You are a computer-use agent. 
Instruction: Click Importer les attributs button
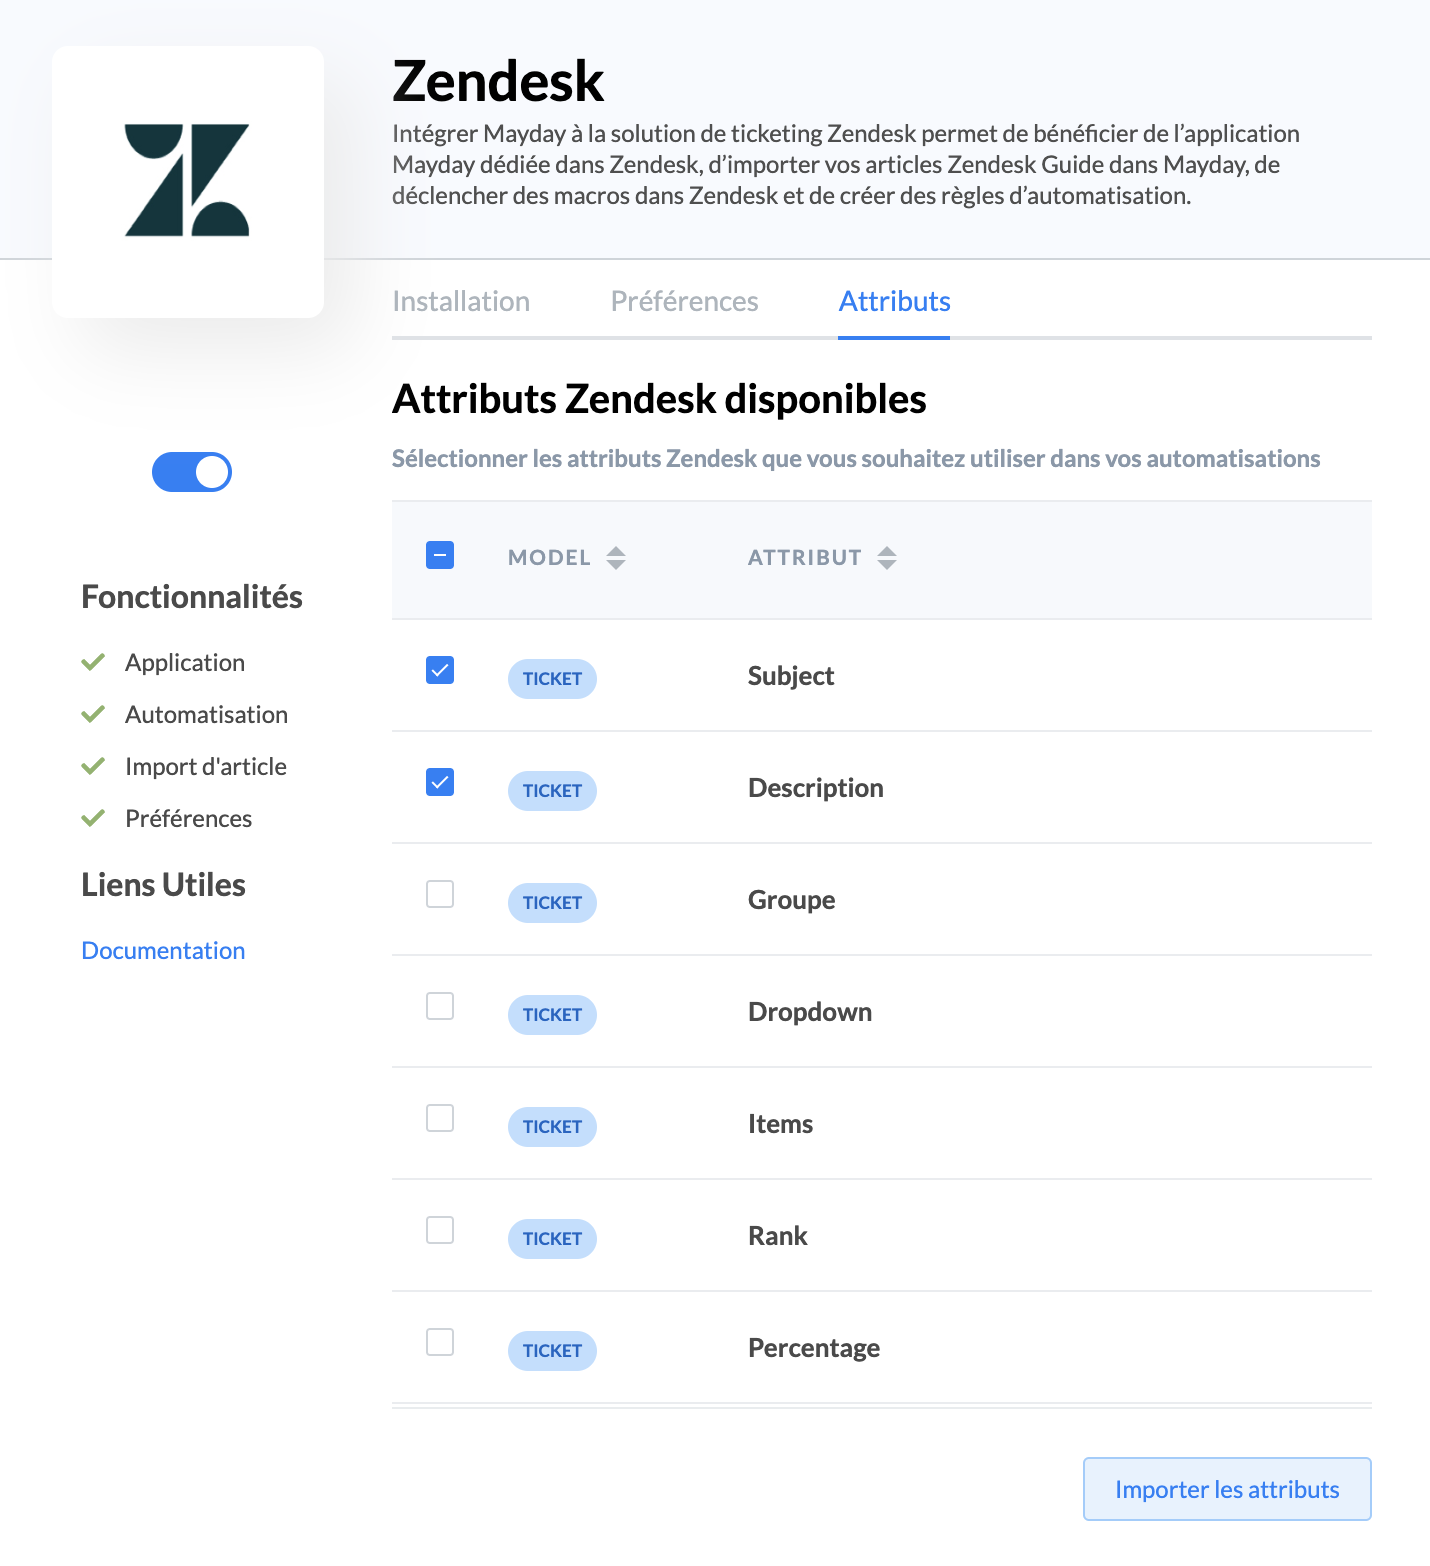1227,1489
